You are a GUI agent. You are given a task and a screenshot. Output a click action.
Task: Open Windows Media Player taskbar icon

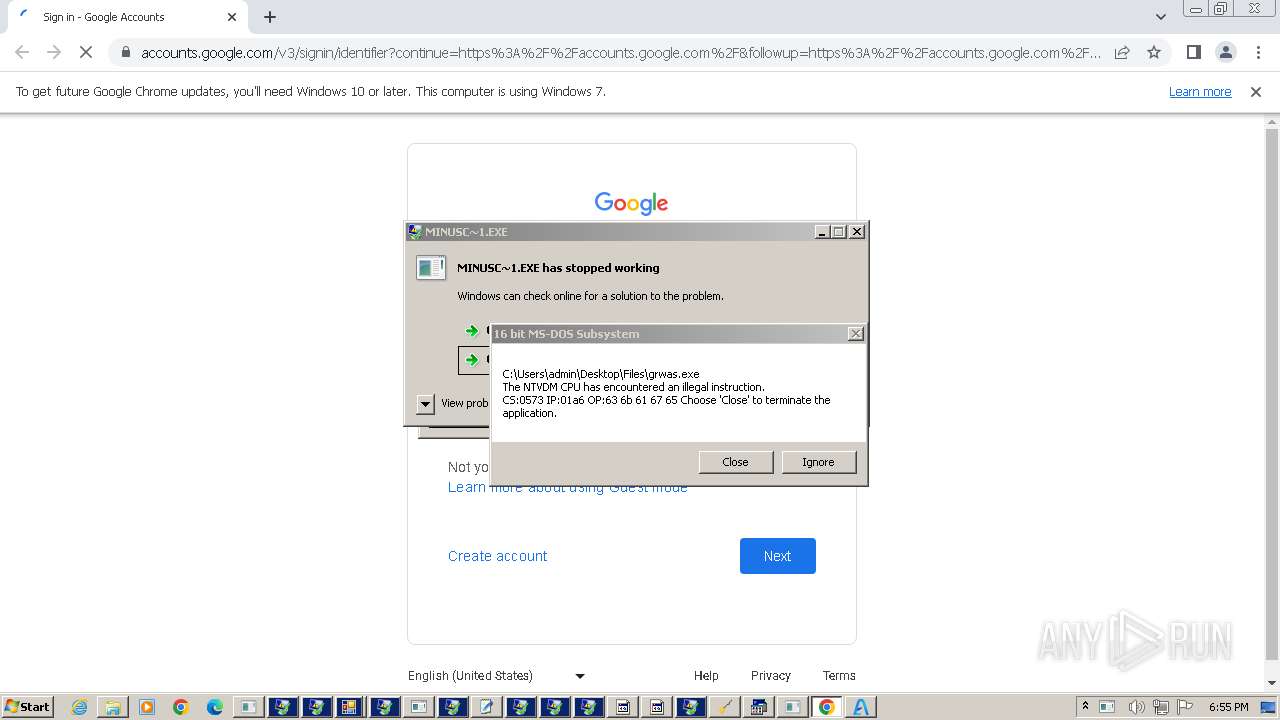[x=147, y=707]
